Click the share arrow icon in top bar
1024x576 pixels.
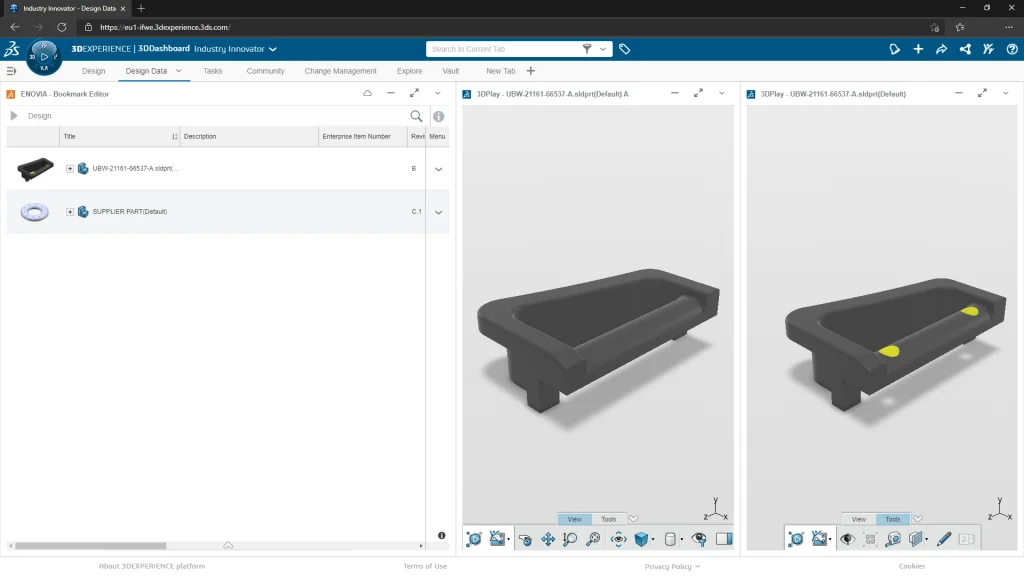(941, 49)
